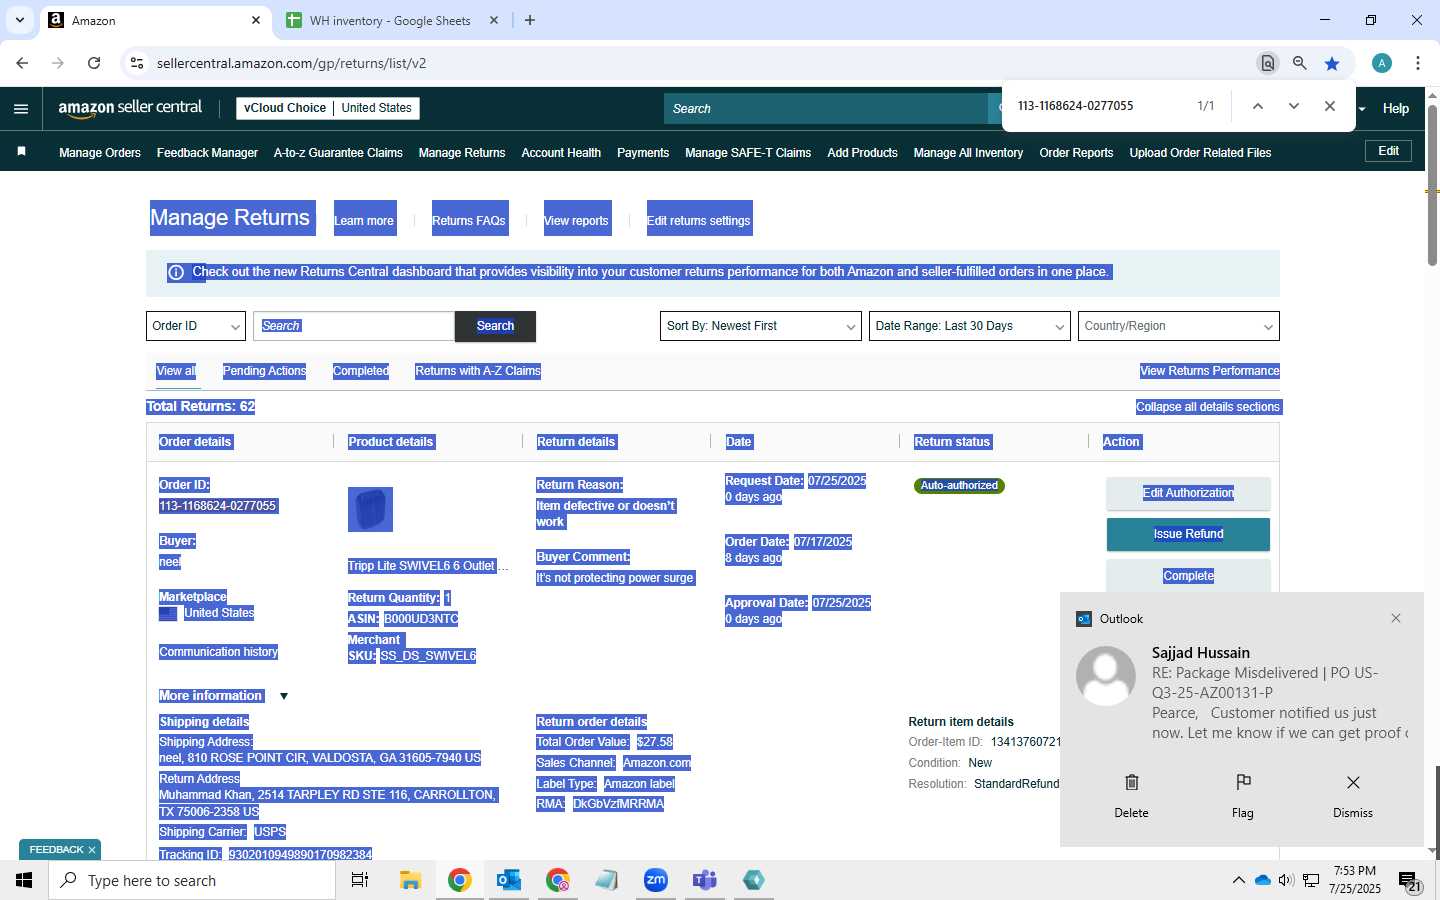
Task: Open the site information icon in the address bar
Action: click(x=137, y=63)
